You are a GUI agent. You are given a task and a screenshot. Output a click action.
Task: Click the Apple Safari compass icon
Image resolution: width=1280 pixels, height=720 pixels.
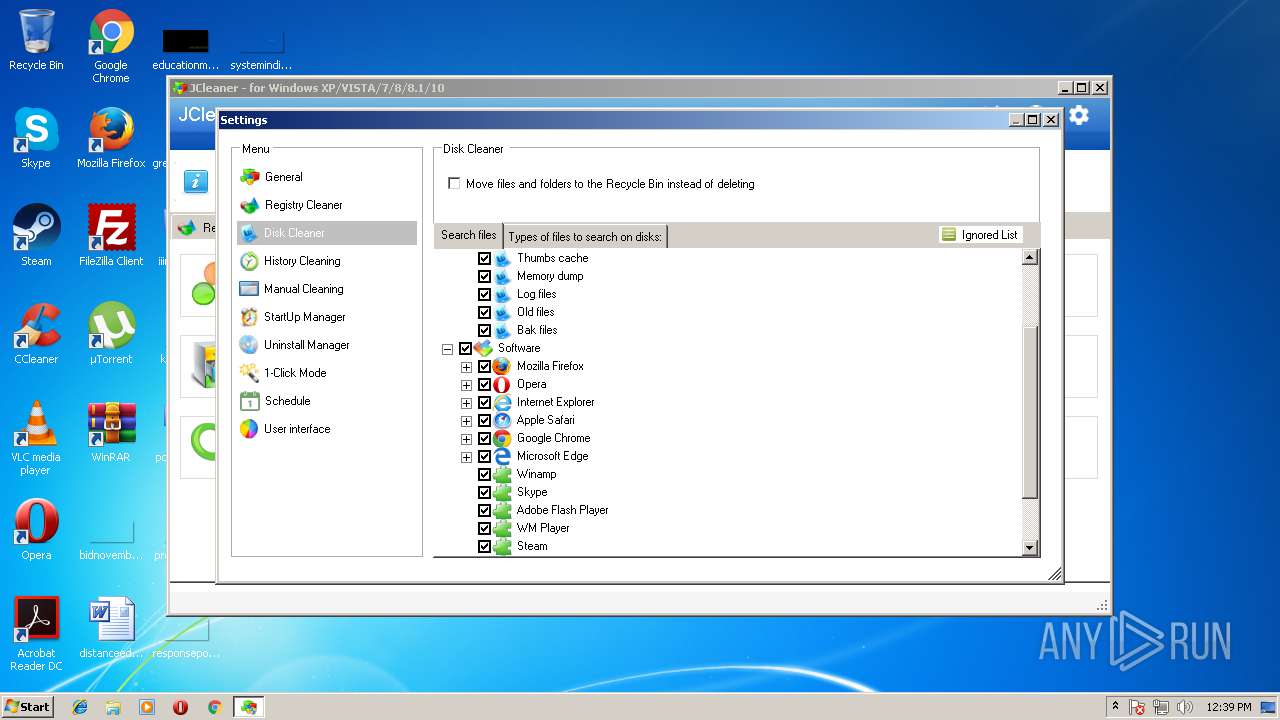coord(502,420)
